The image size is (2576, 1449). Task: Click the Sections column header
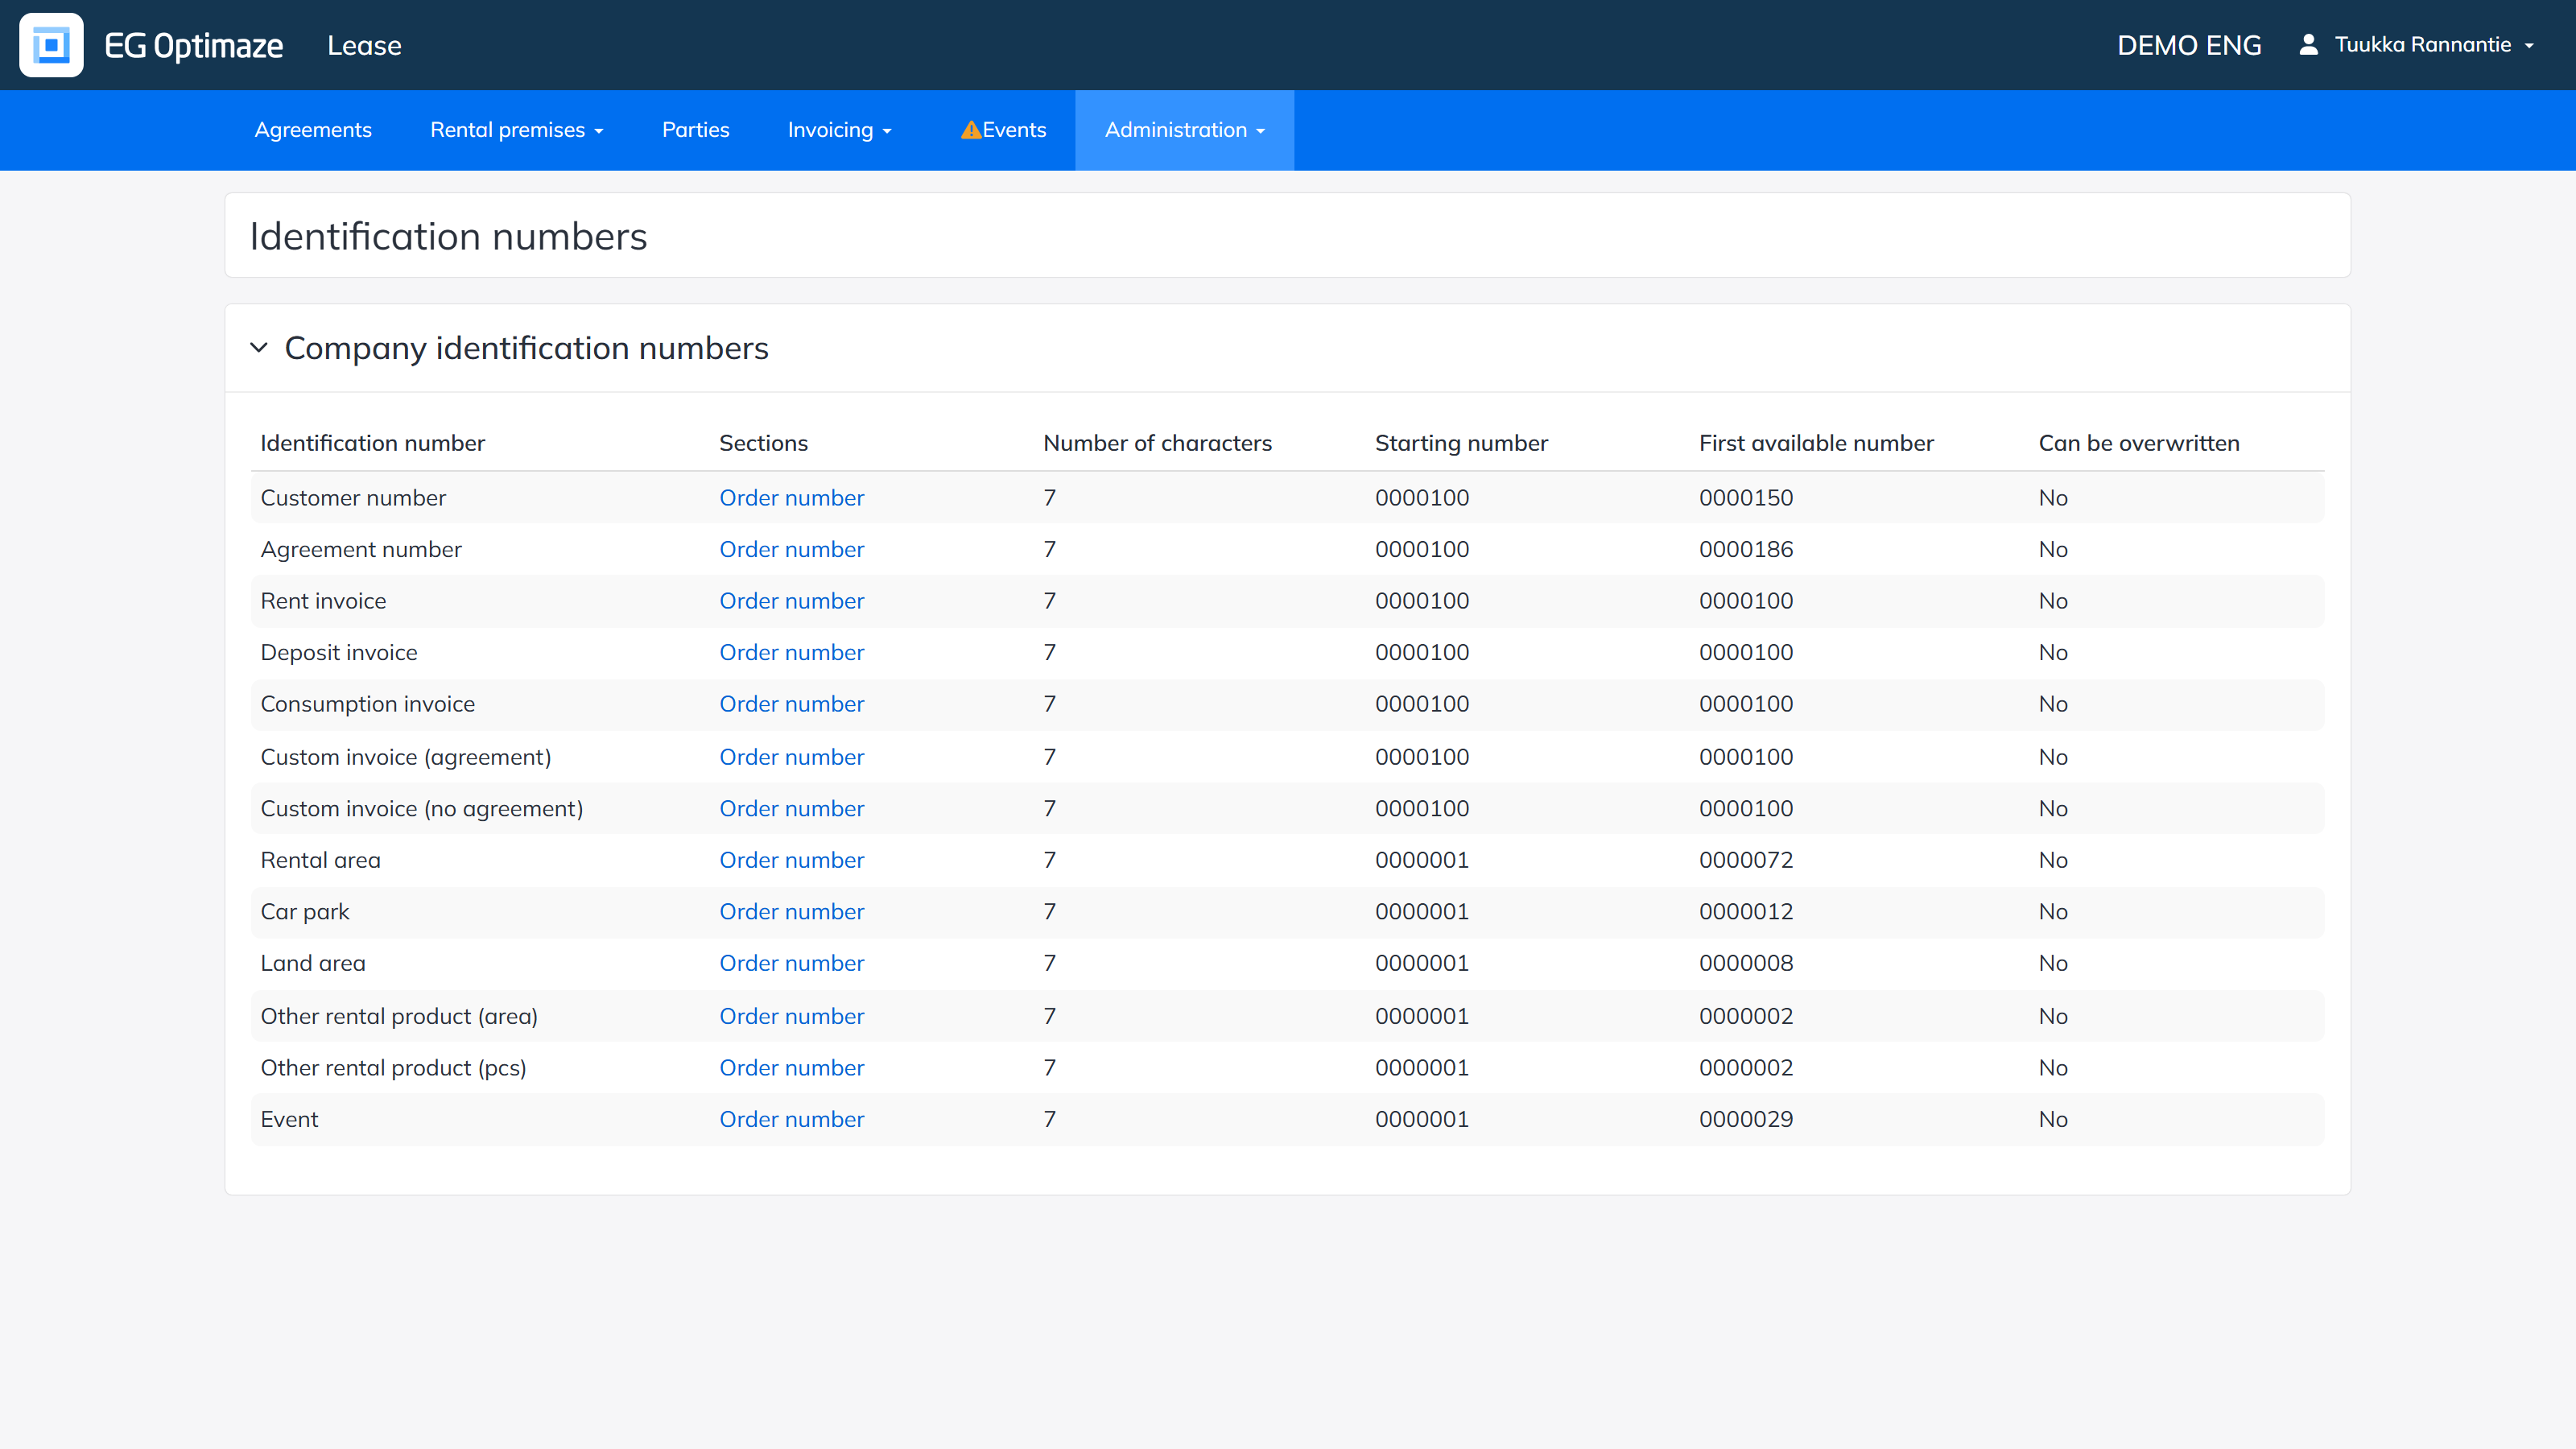click(763, 443)
